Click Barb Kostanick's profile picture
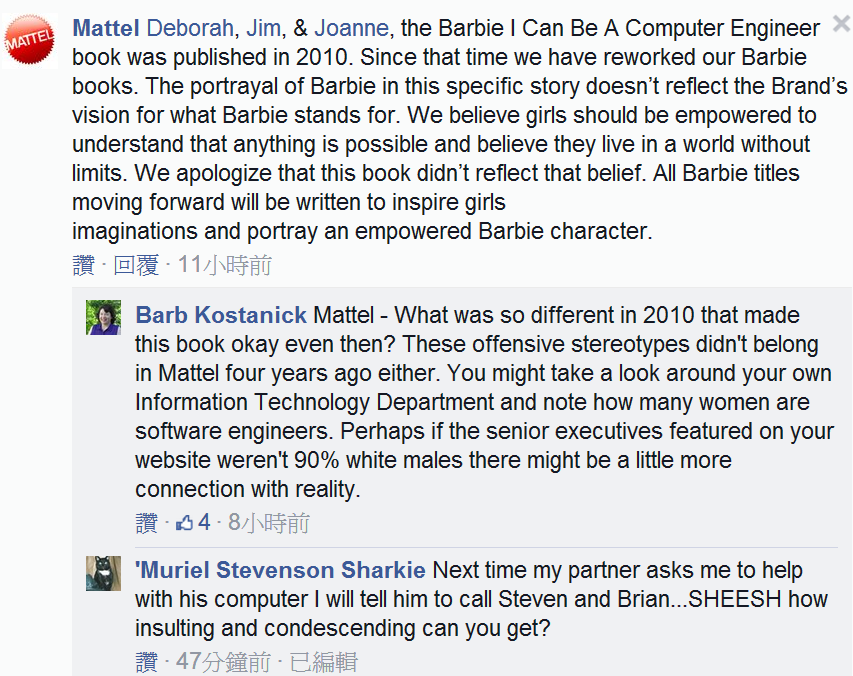The width and height of the screenshot is (853, 676). [x=104, y=317]
